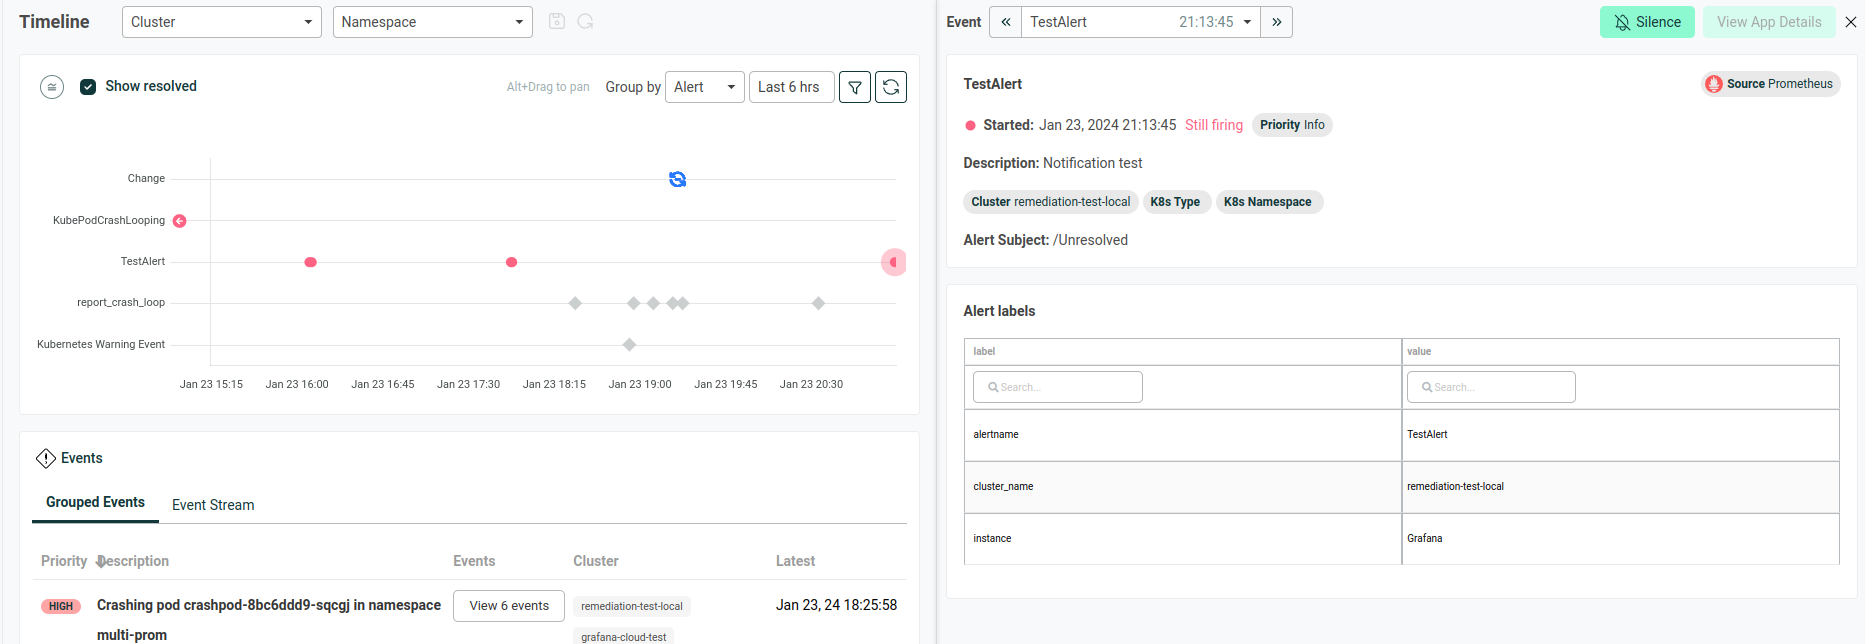1865x644 pixels.
Task: Click the timeline refresh icon
Action: (x=891, y=87)
